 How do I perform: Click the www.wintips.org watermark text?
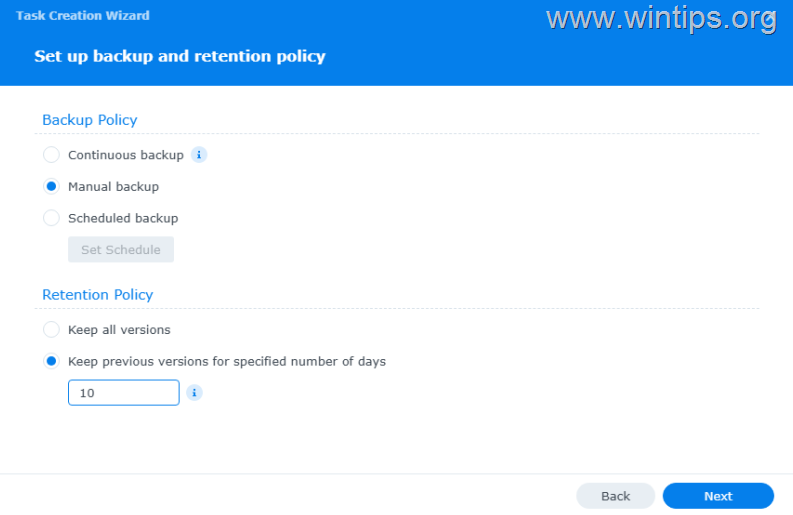pyautogui.click(x=648, y=18)
